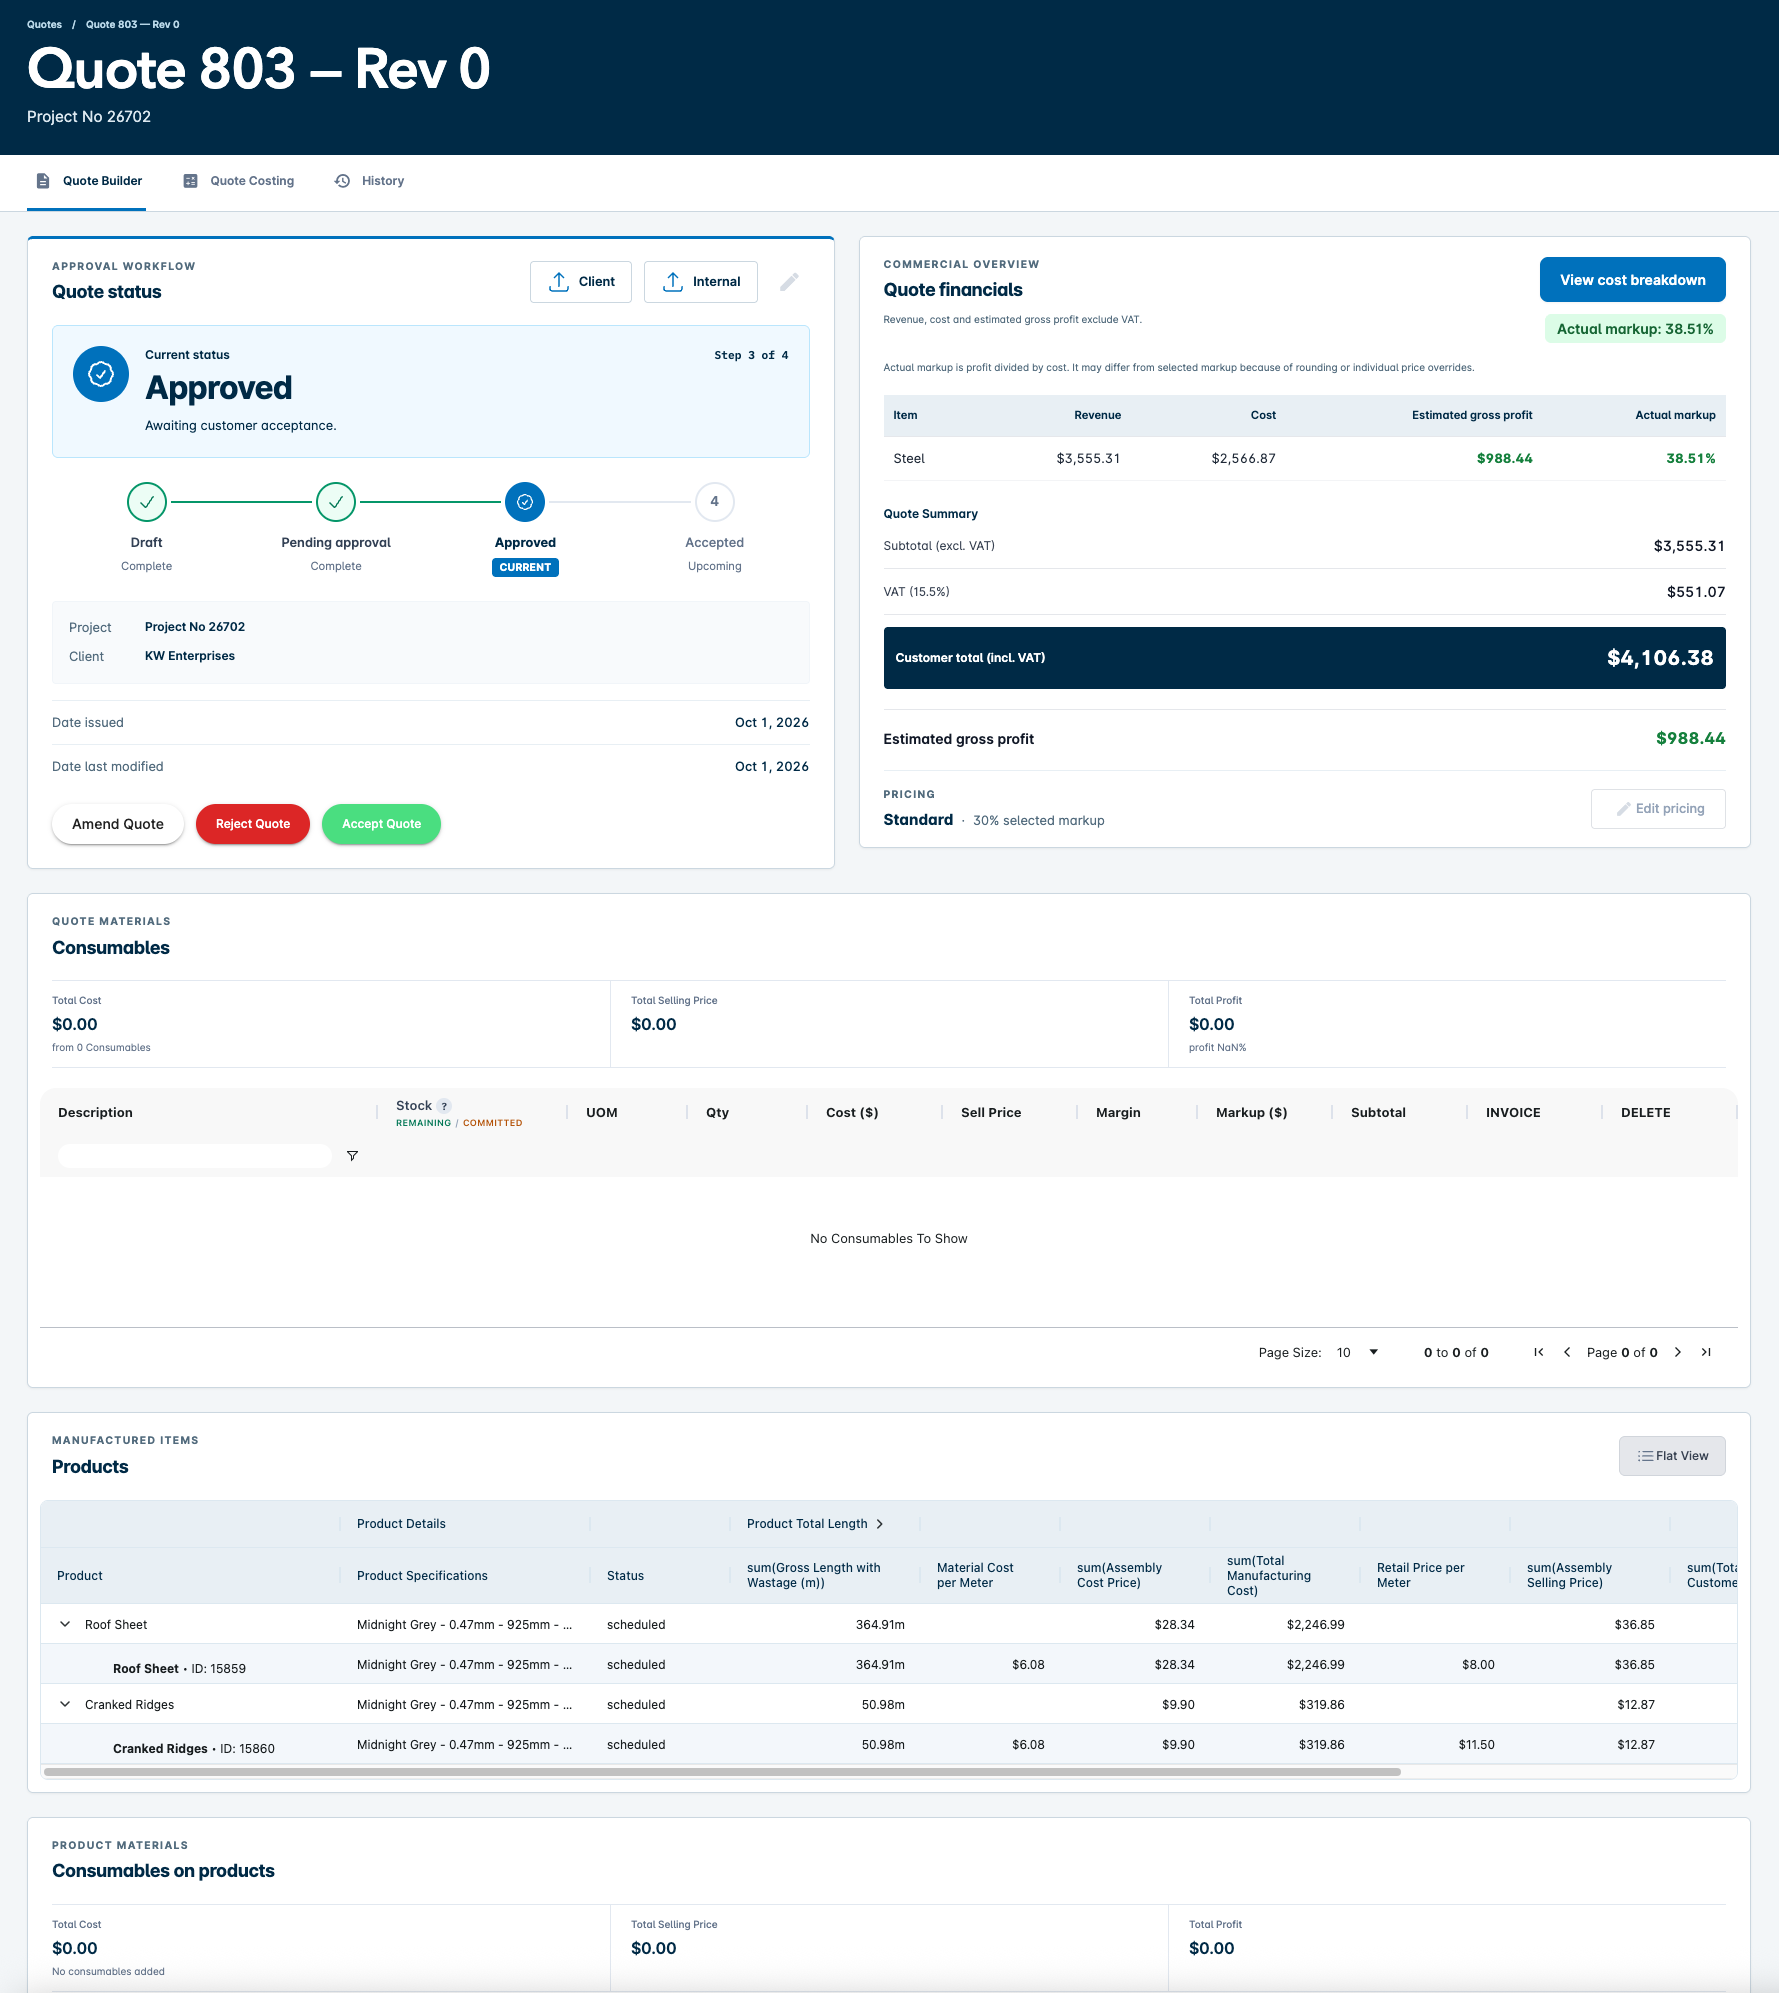This screenshot has height=1993, width=1779.
Task: Switch to the Quote Builder tab
Action: 87,181
